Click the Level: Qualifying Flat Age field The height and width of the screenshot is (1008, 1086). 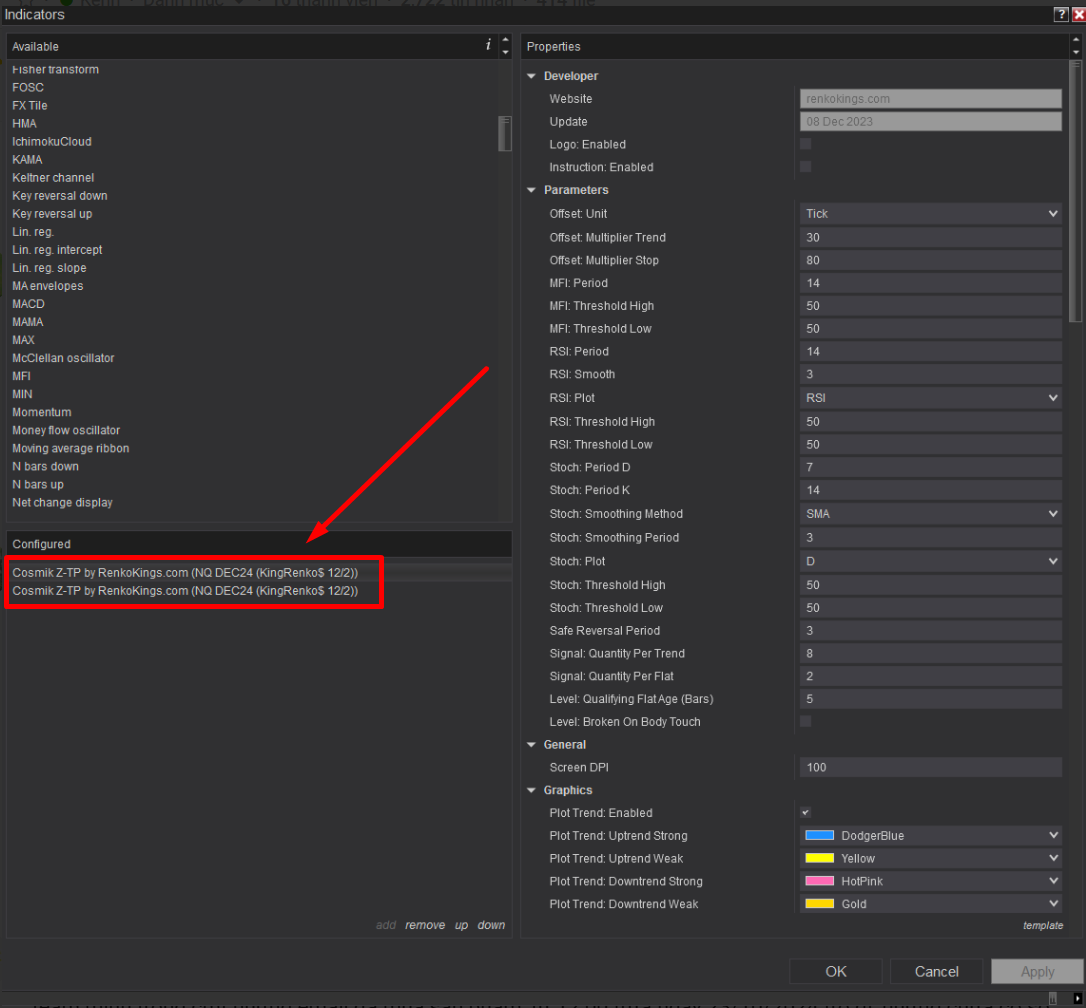pos(930,699)
